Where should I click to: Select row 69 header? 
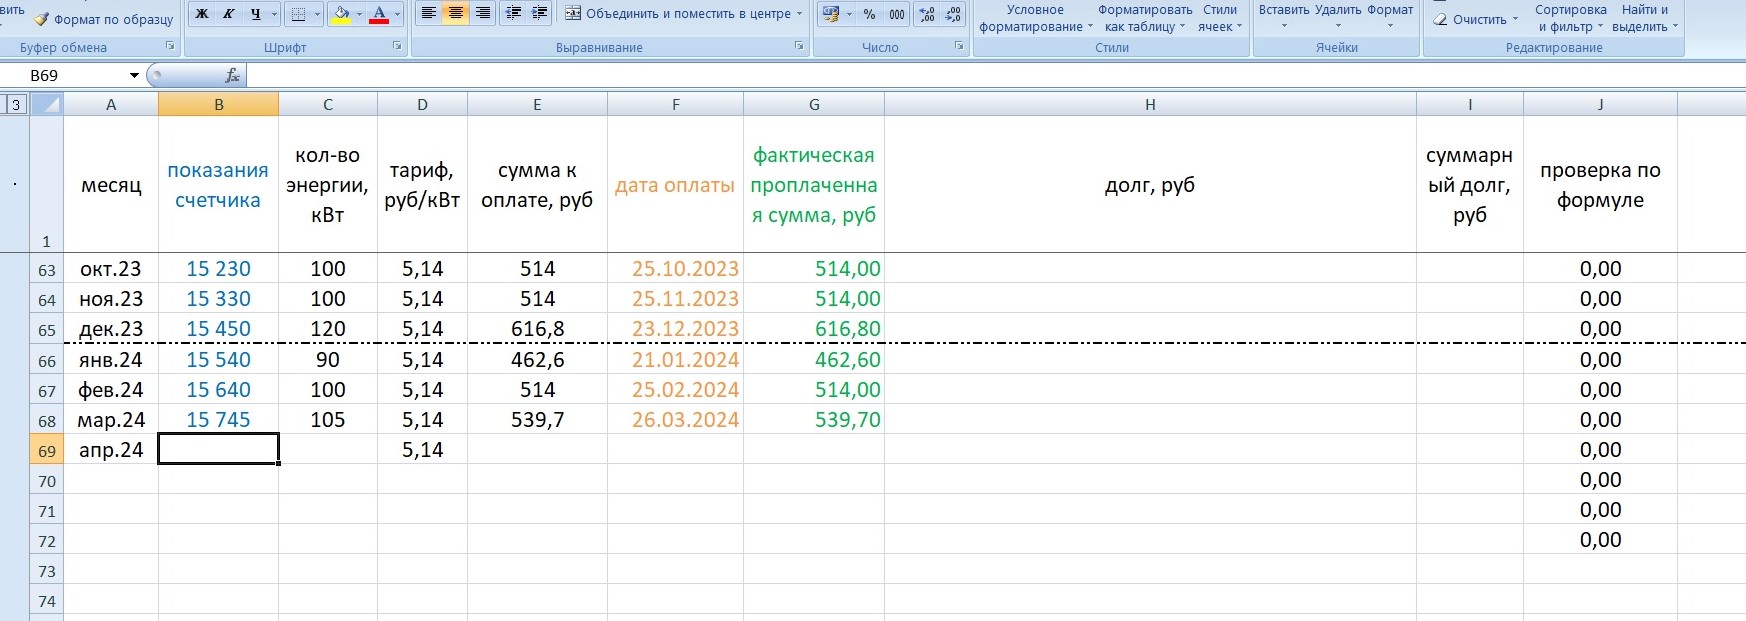click(47, 450)
